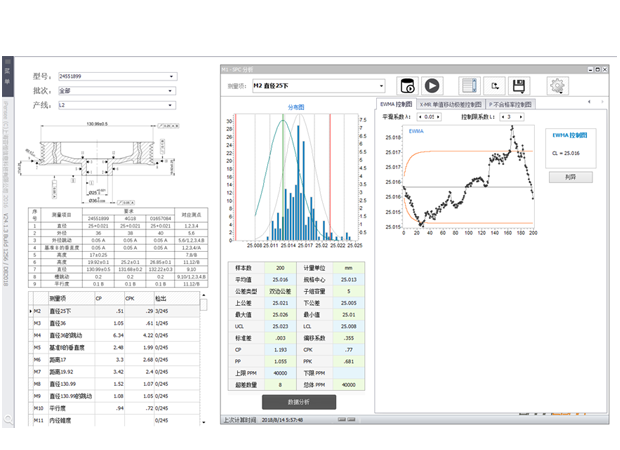620x450 pixels.
Task: Switch to P 不合格率控制图 tab
Action: [x=509, y=104]
